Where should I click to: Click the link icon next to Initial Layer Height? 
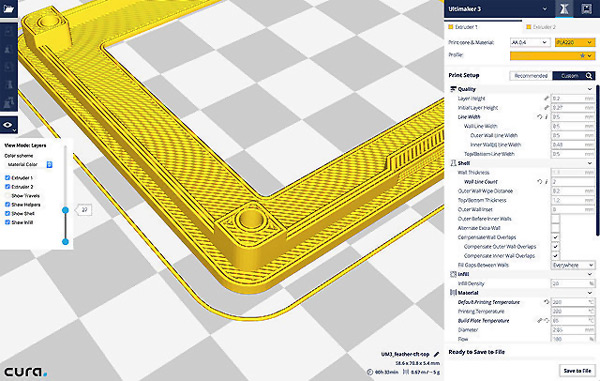(546, 107)
